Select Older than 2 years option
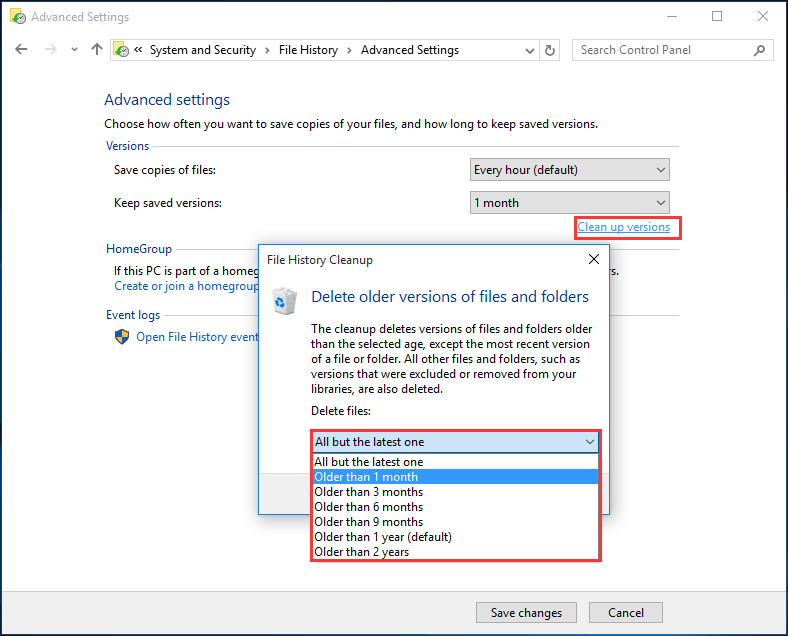788x636 pixels. click(455, 552)
